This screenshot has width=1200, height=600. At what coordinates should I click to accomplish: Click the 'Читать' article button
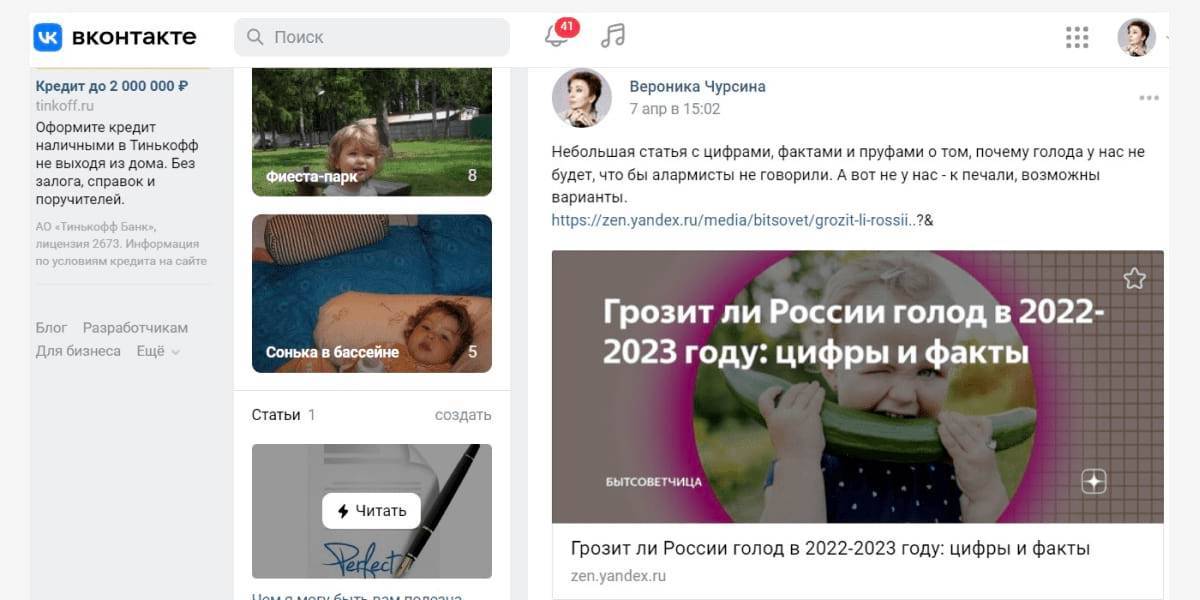[x=371, y=511]
